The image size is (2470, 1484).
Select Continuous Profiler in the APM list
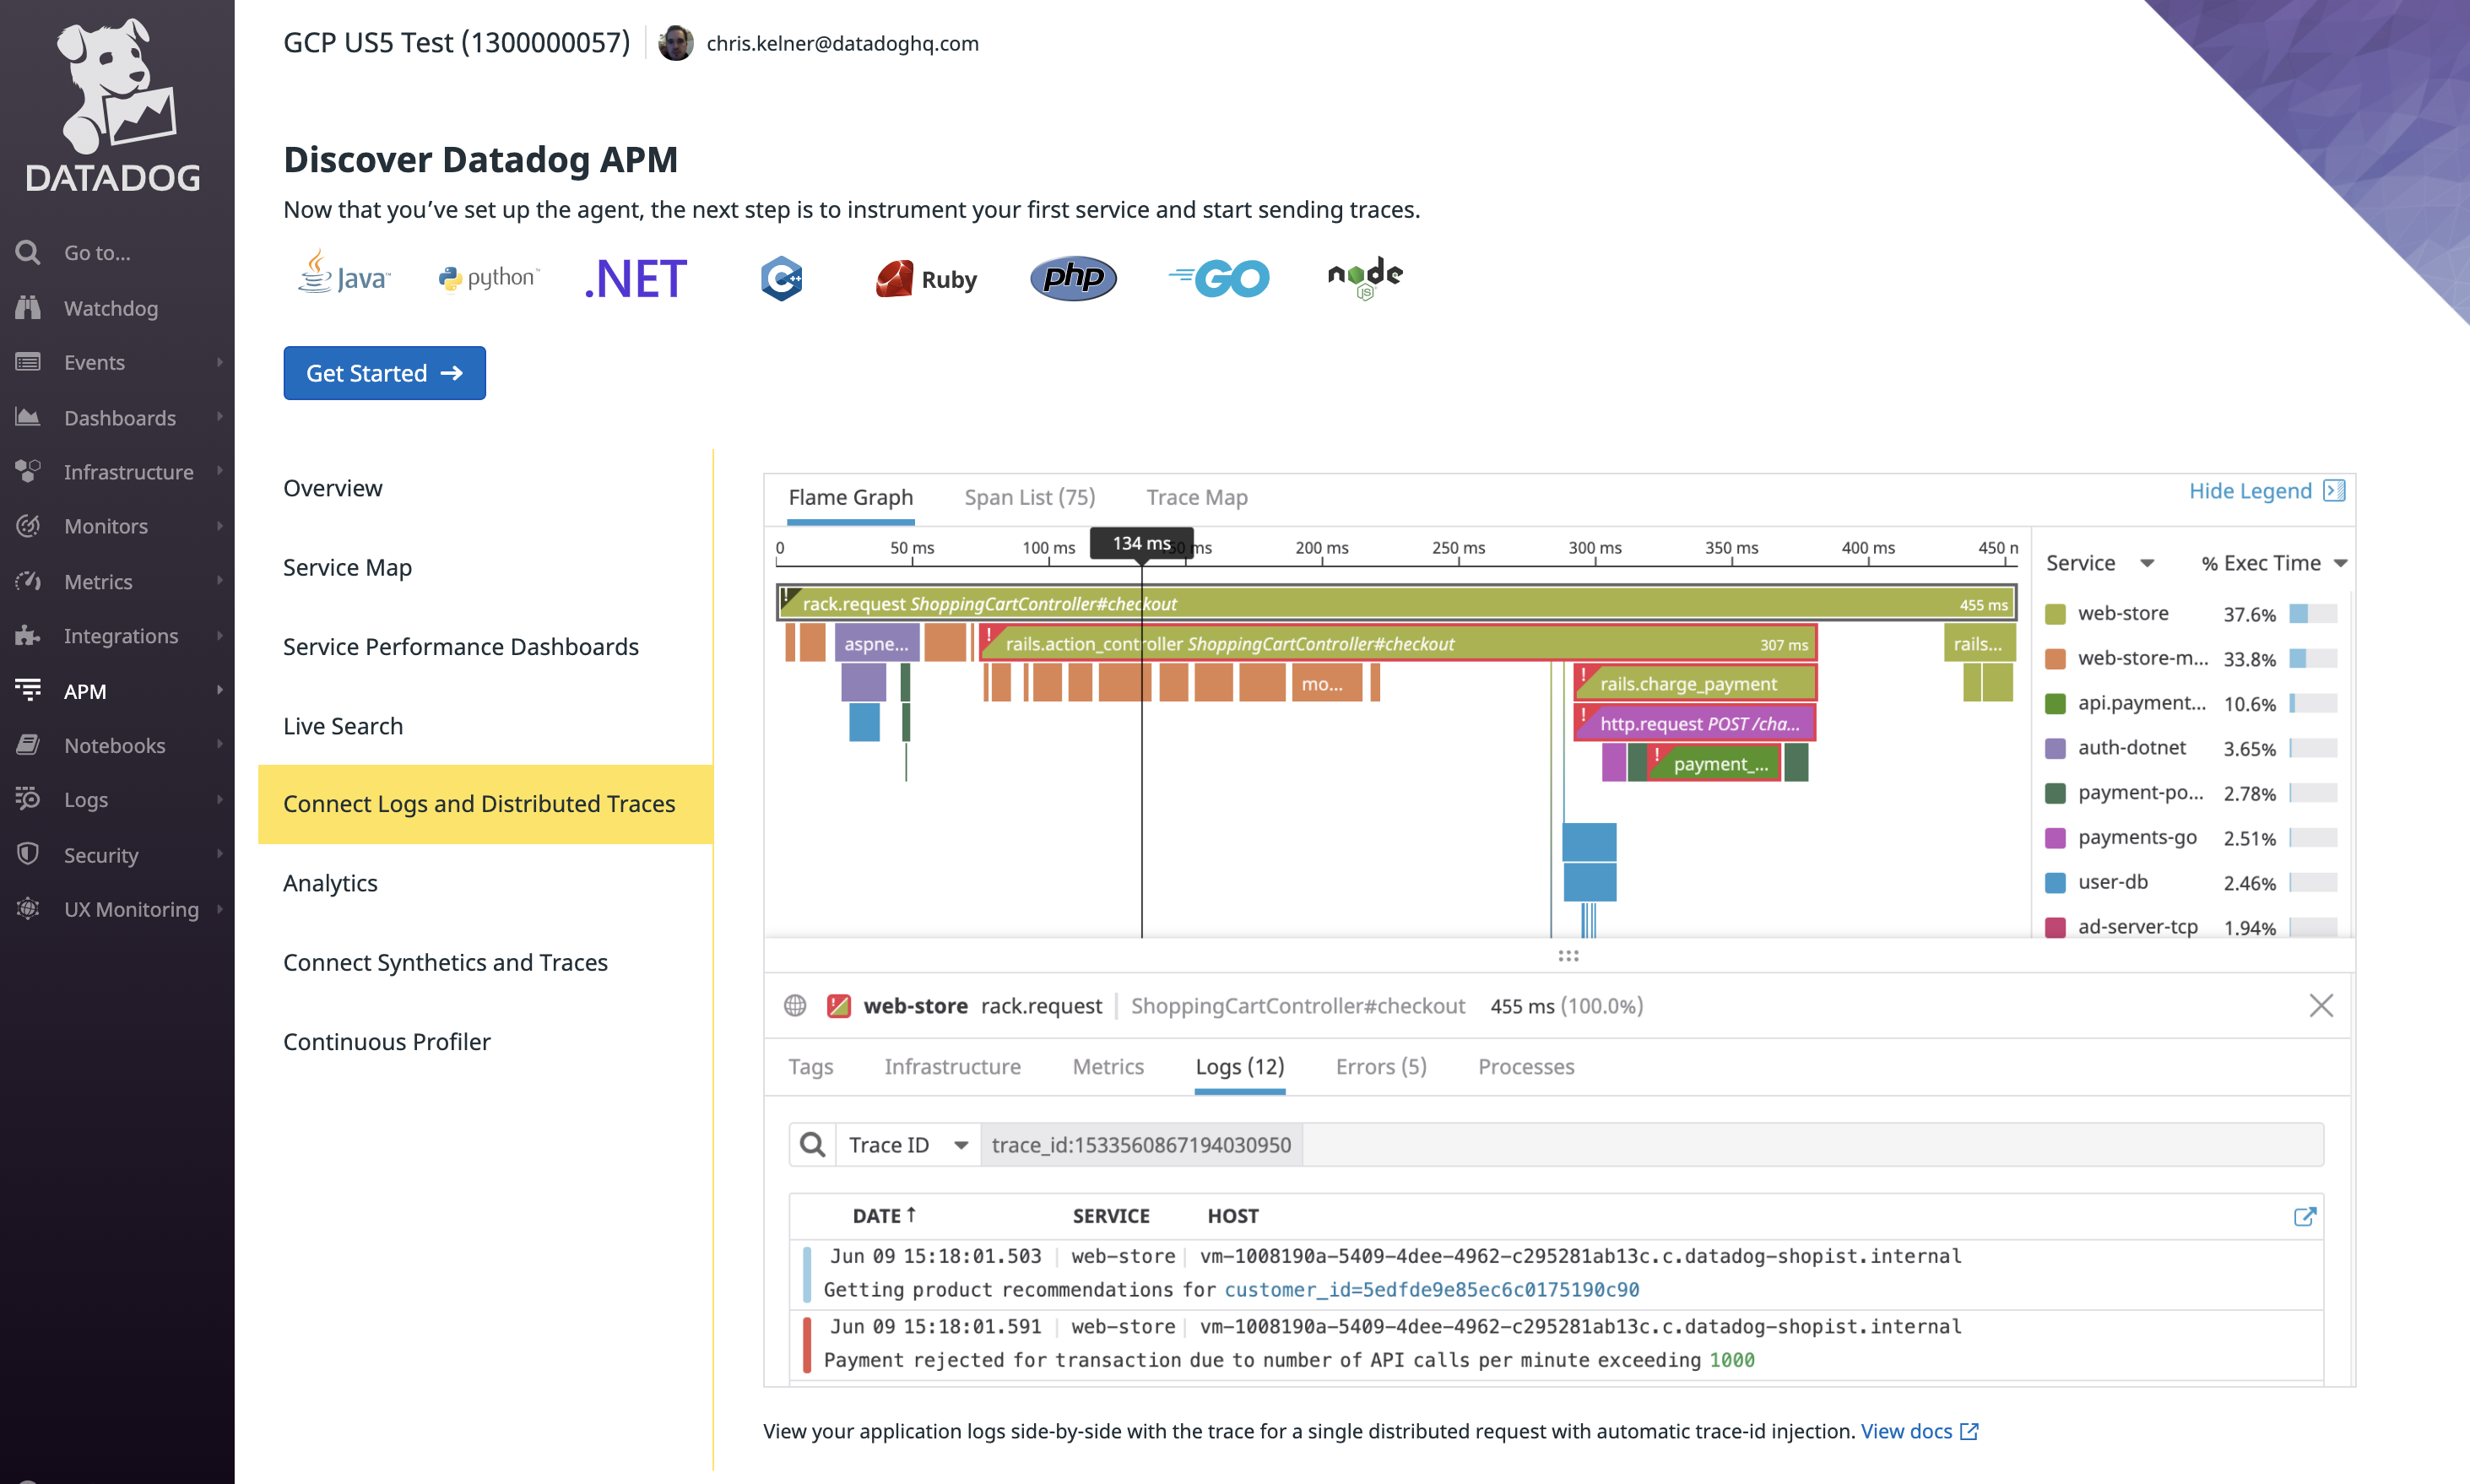point(386,1041)
